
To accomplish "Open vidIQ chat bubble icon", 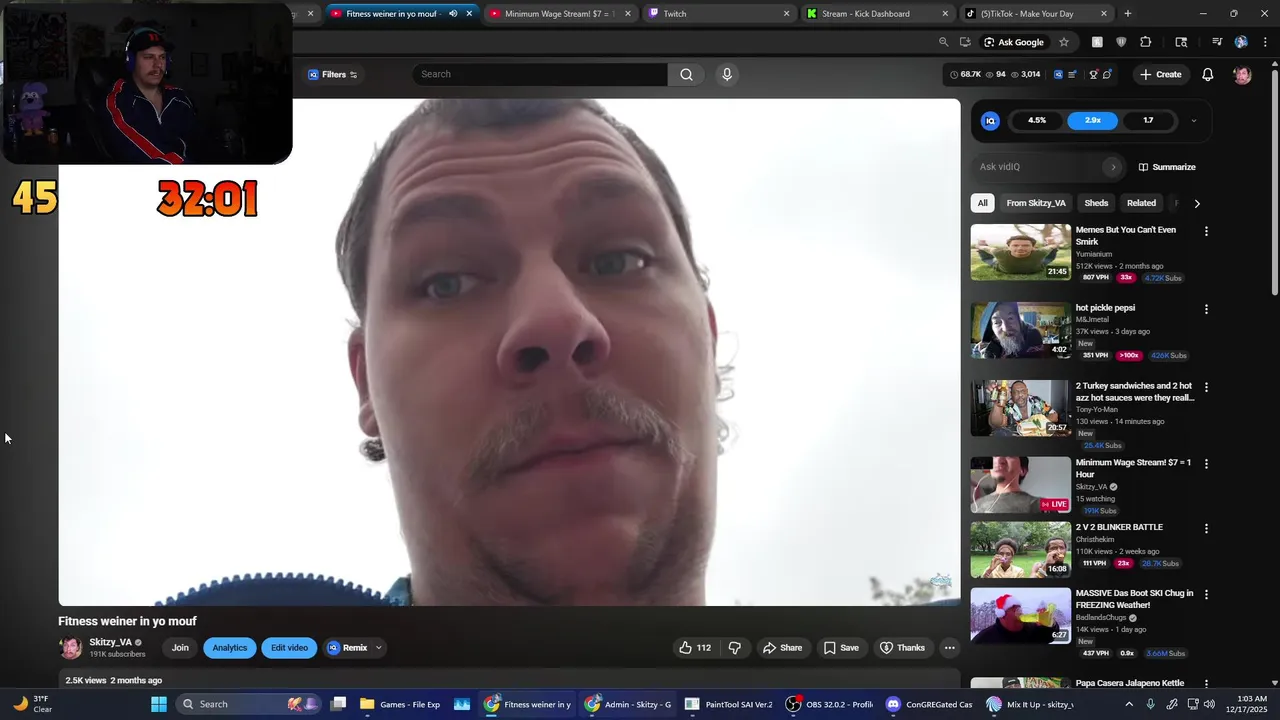I will tap(1107, 75).
